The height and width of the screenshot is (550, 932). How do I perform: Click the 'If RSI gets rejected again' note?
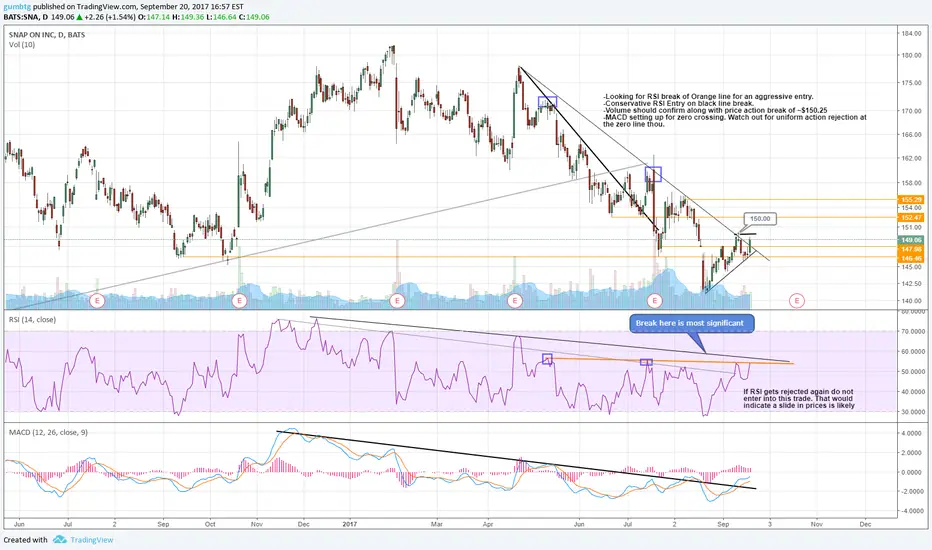[799, 399]
